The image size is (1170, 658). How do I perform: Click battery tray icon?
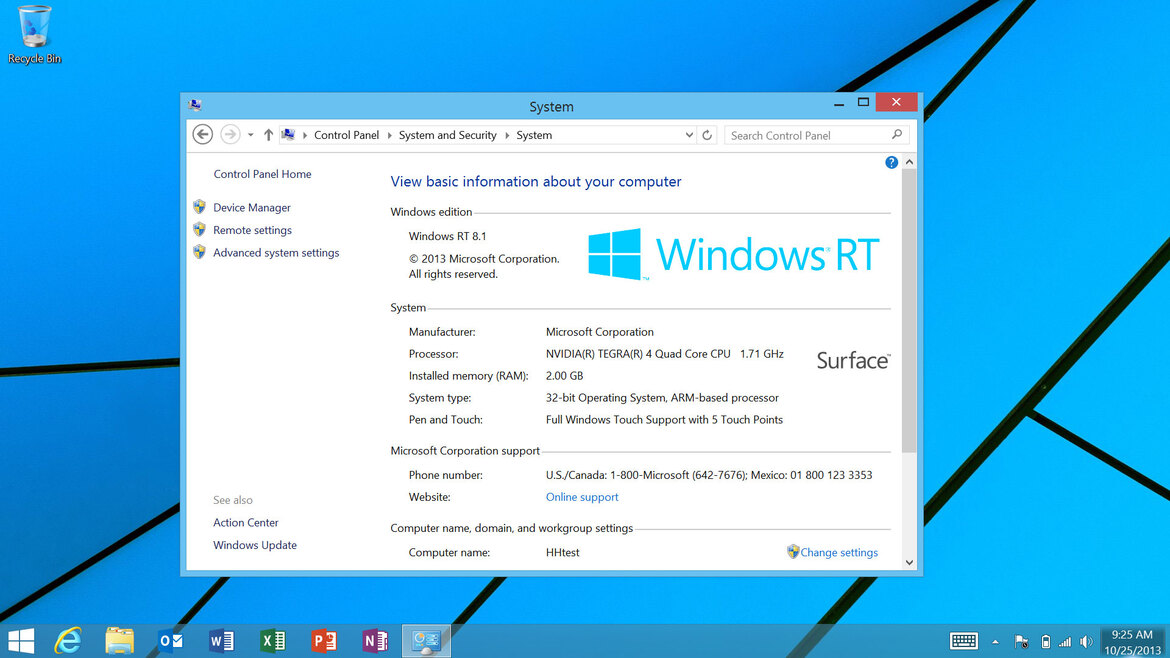pyautogui.click(x=1045, y=642)
